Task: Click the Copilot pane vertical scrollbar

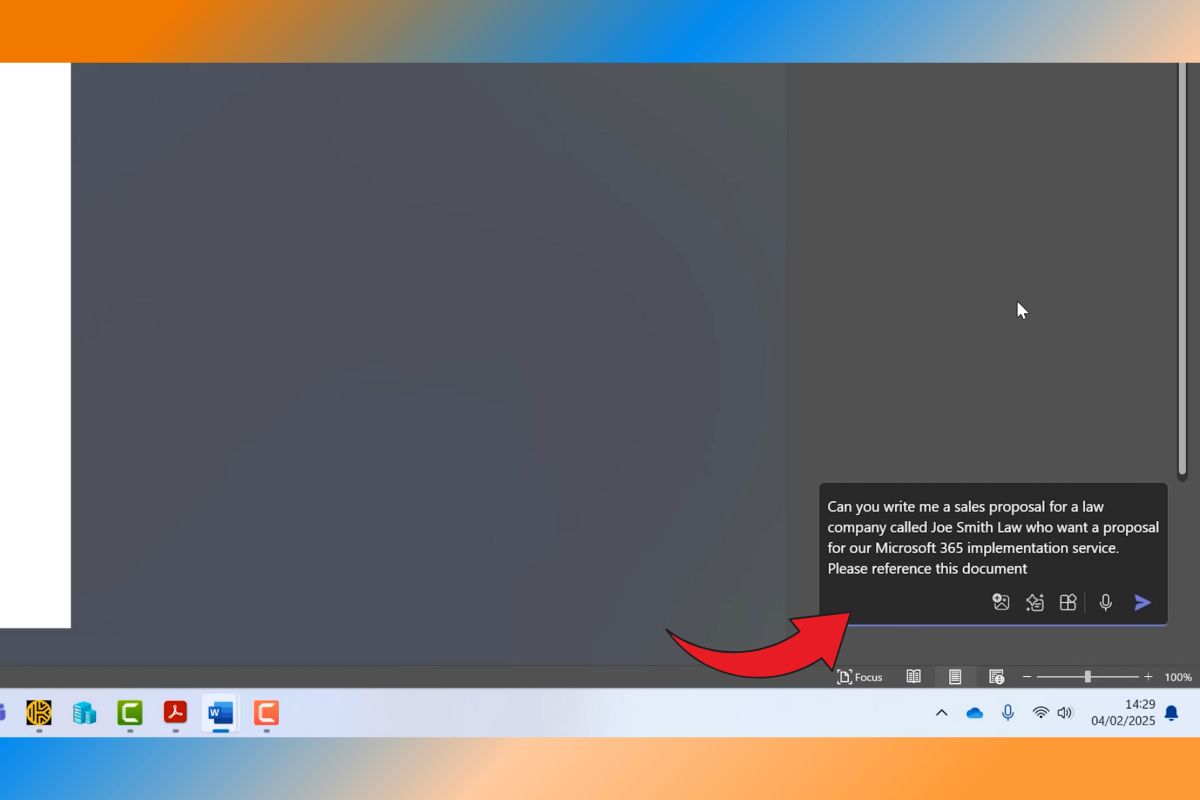Action: (1183, 270)
